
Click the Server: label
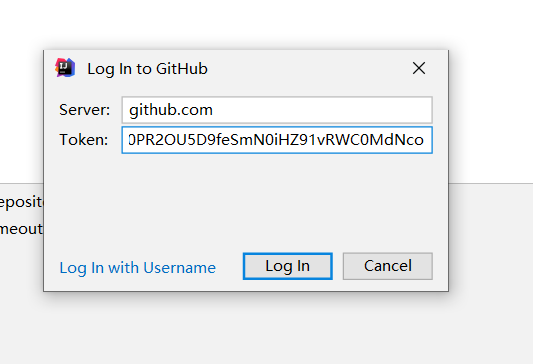click(x=85, y=110)
